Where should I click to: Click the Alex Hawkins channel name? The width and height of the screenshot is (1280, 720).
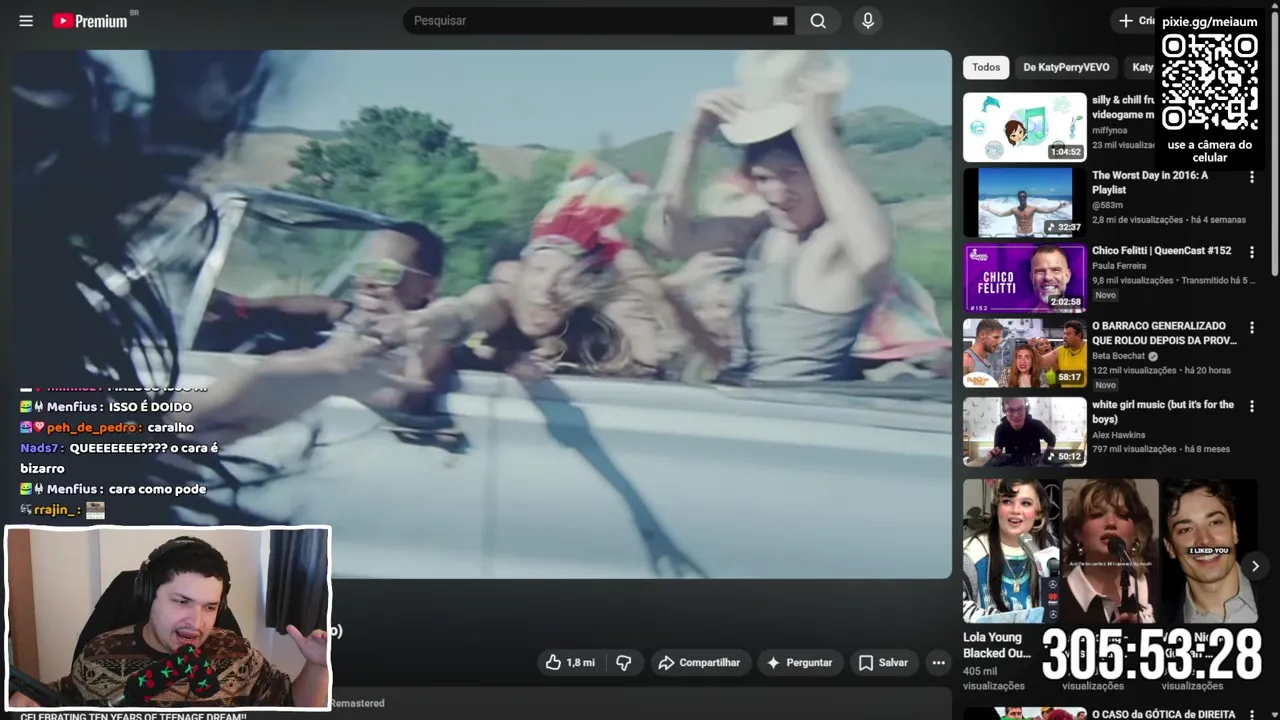tap(1121, 435)
